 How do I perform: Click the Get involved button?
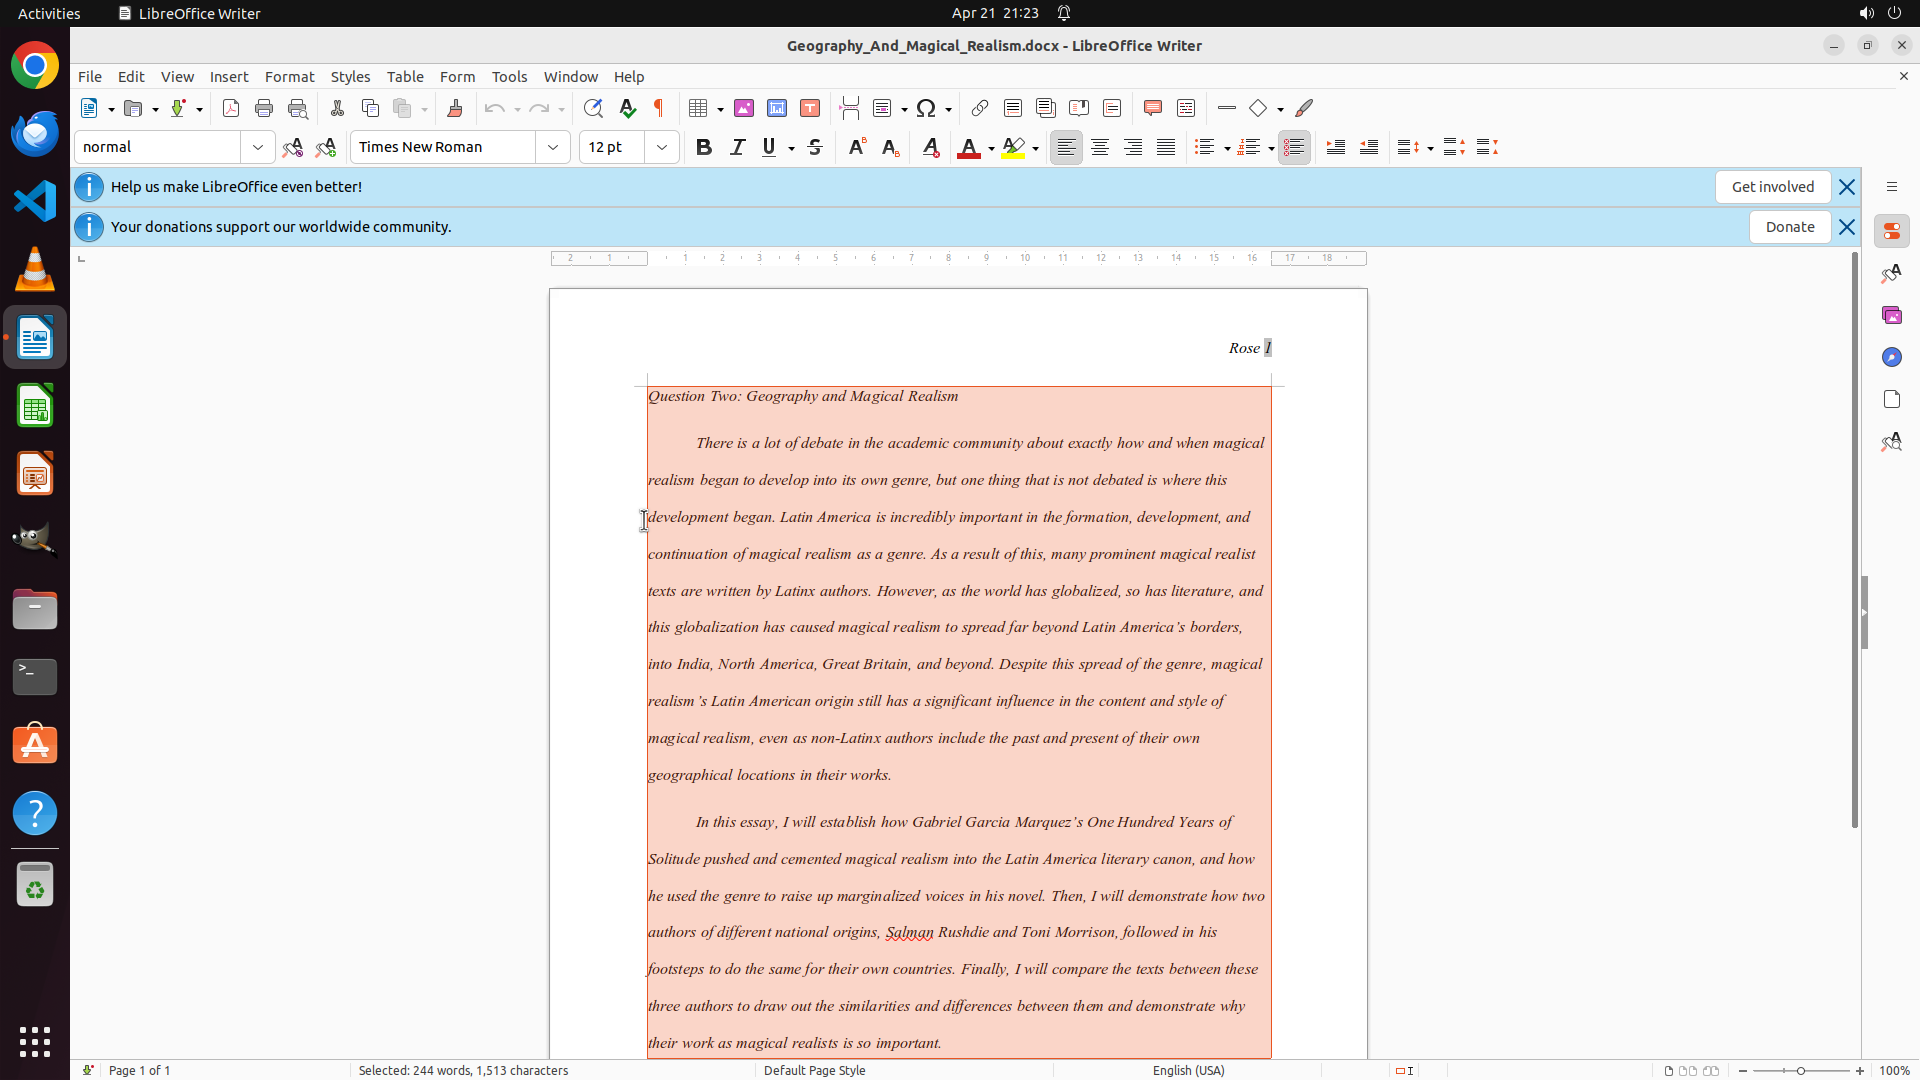(x=1772, y=187)
